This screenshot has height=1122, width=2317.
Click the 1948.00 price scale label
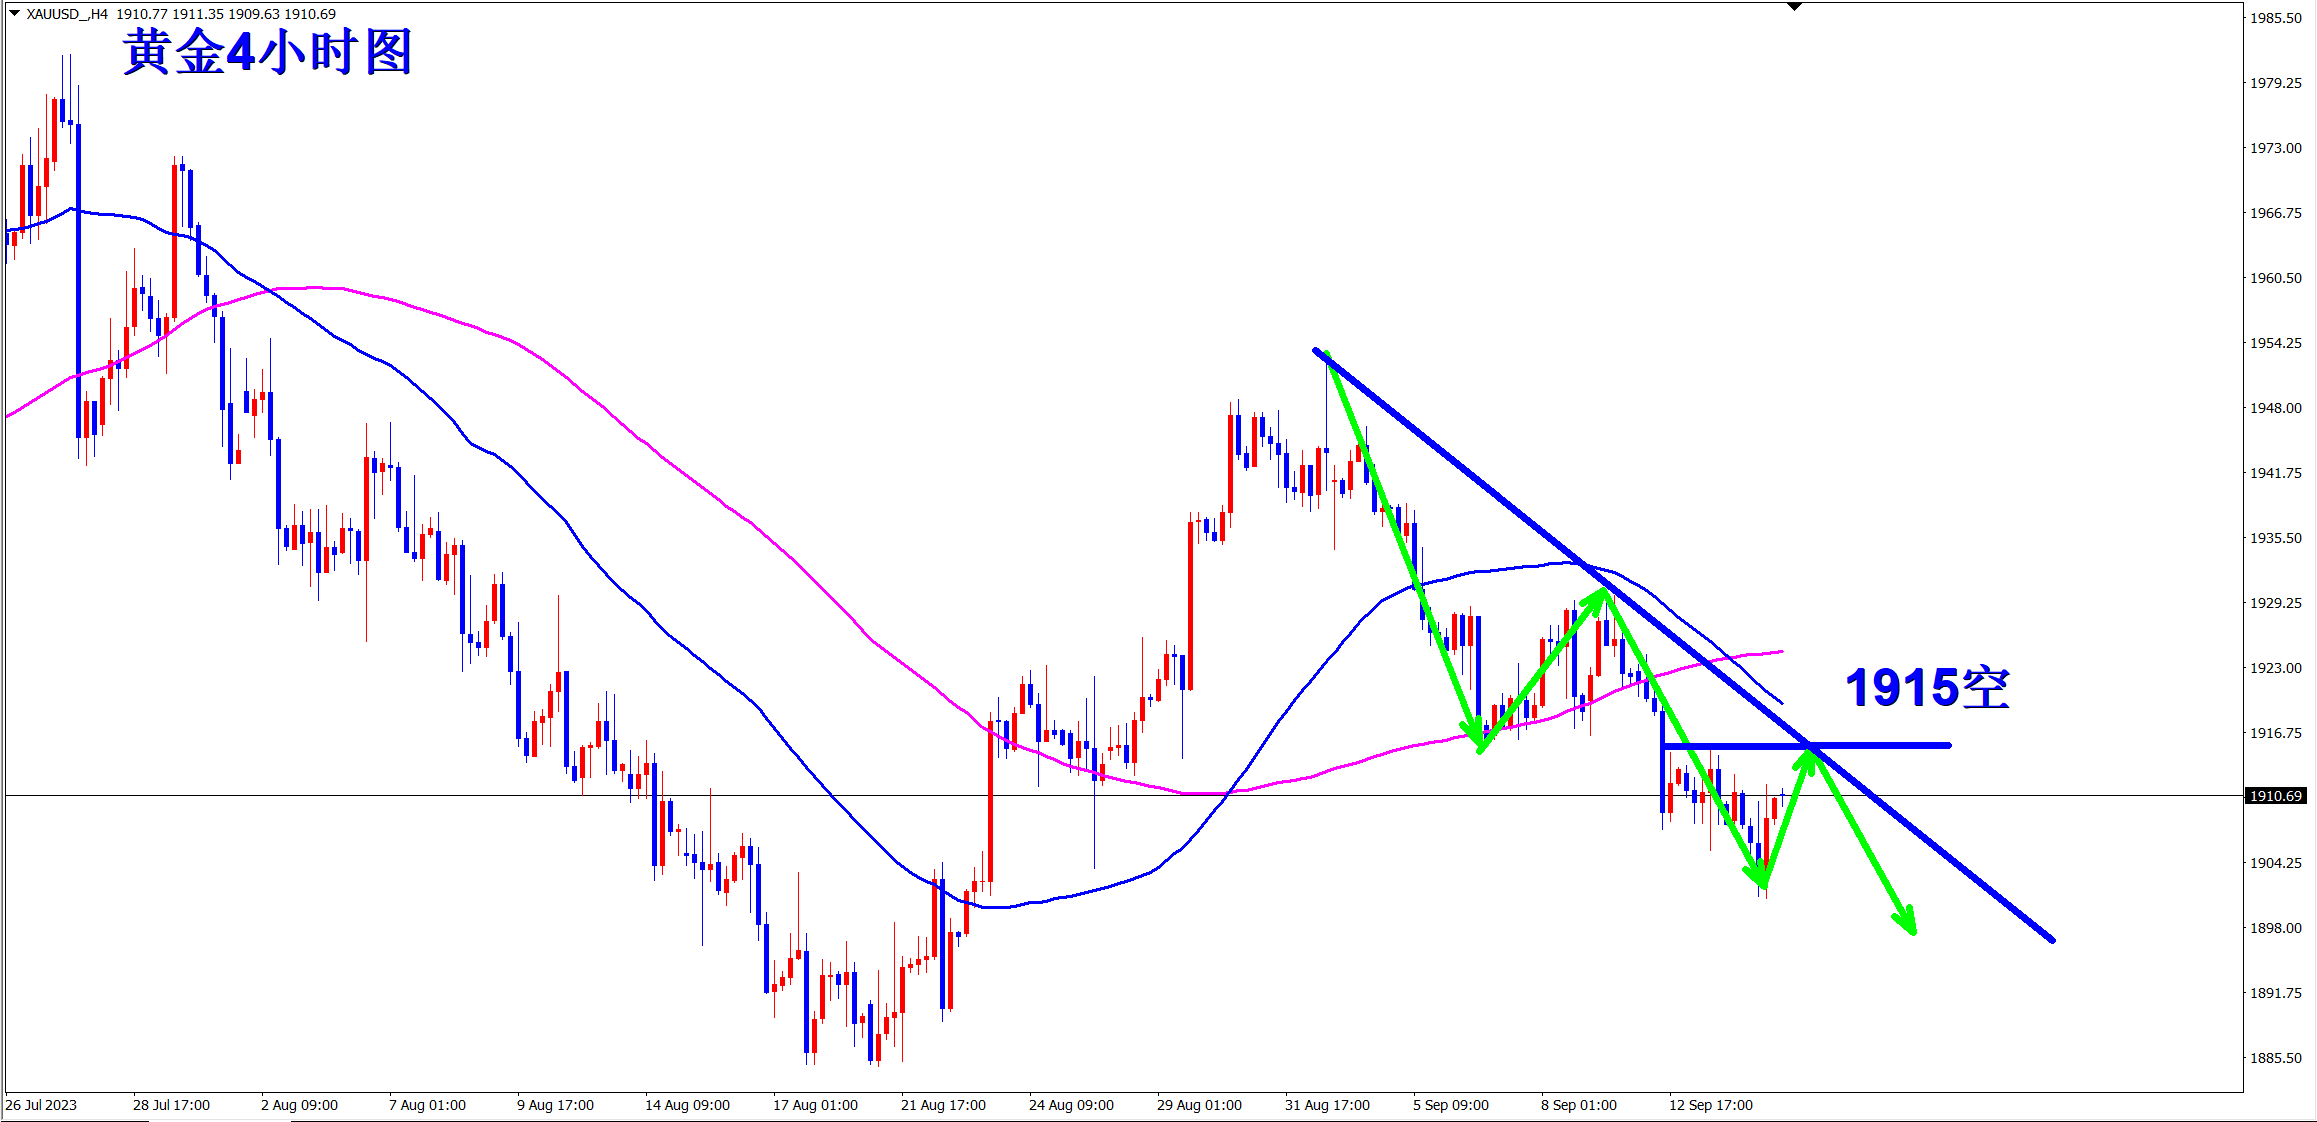(x=2275, y=408)
